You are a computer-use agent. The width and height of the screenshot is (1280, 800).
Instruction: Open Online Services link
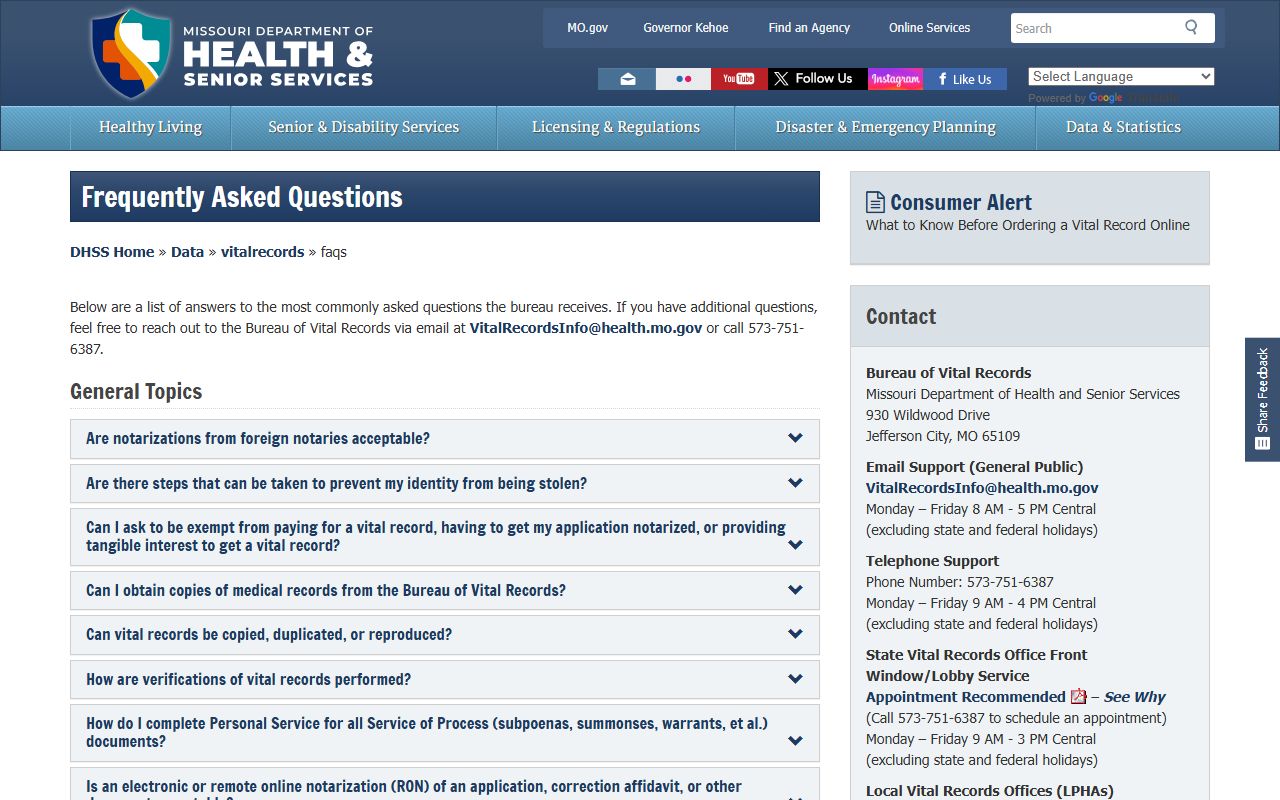[x=929, y=28]
